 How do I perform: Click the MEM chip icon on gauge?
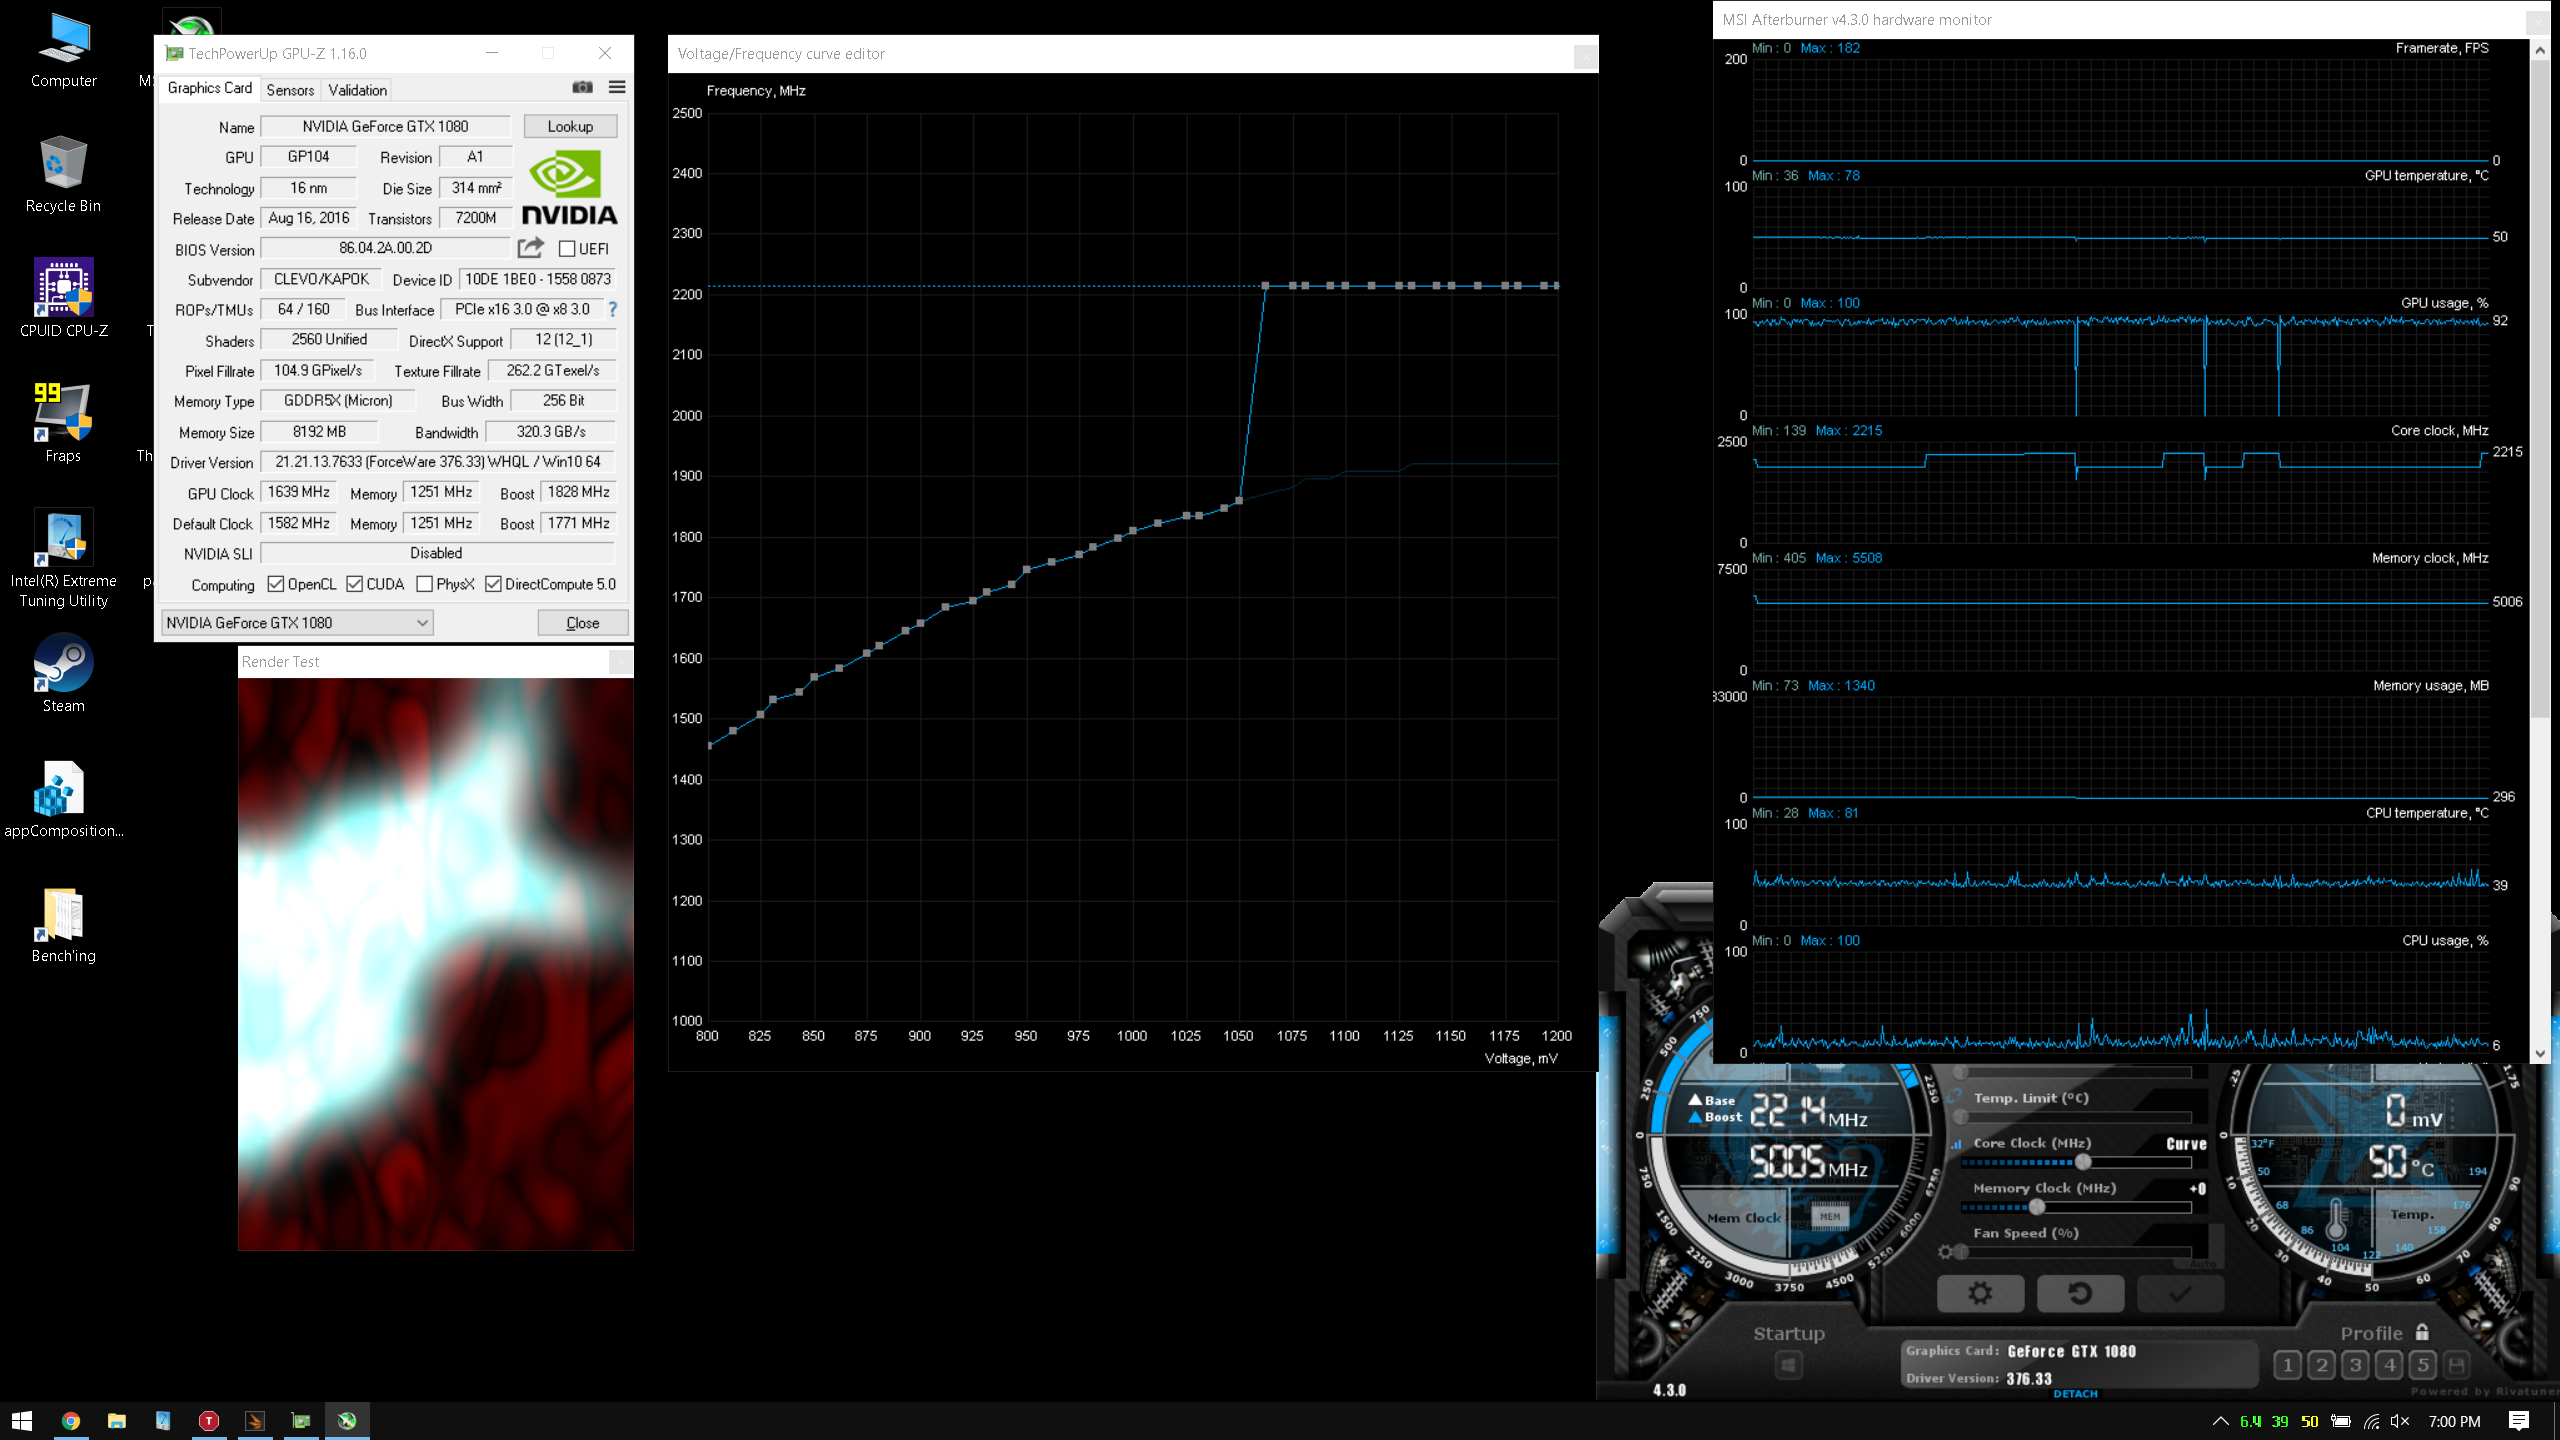[x=1830, y=1217]
